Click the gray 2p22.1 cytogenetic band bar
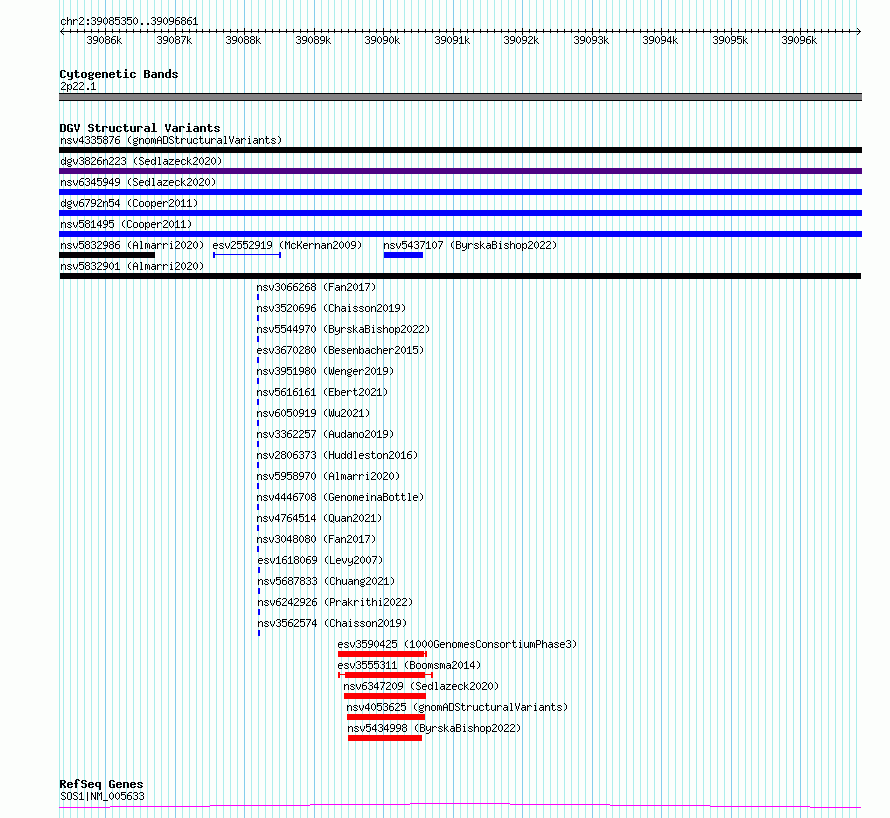Screen dimensions: 890x818 pyautogui.click(x=460, y=97)
